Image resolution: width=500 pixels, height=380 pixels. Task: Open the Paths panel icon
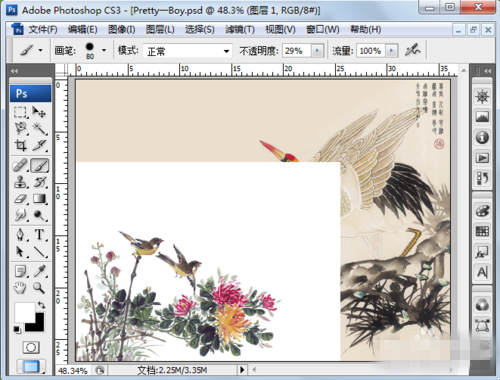click(482, 325)
